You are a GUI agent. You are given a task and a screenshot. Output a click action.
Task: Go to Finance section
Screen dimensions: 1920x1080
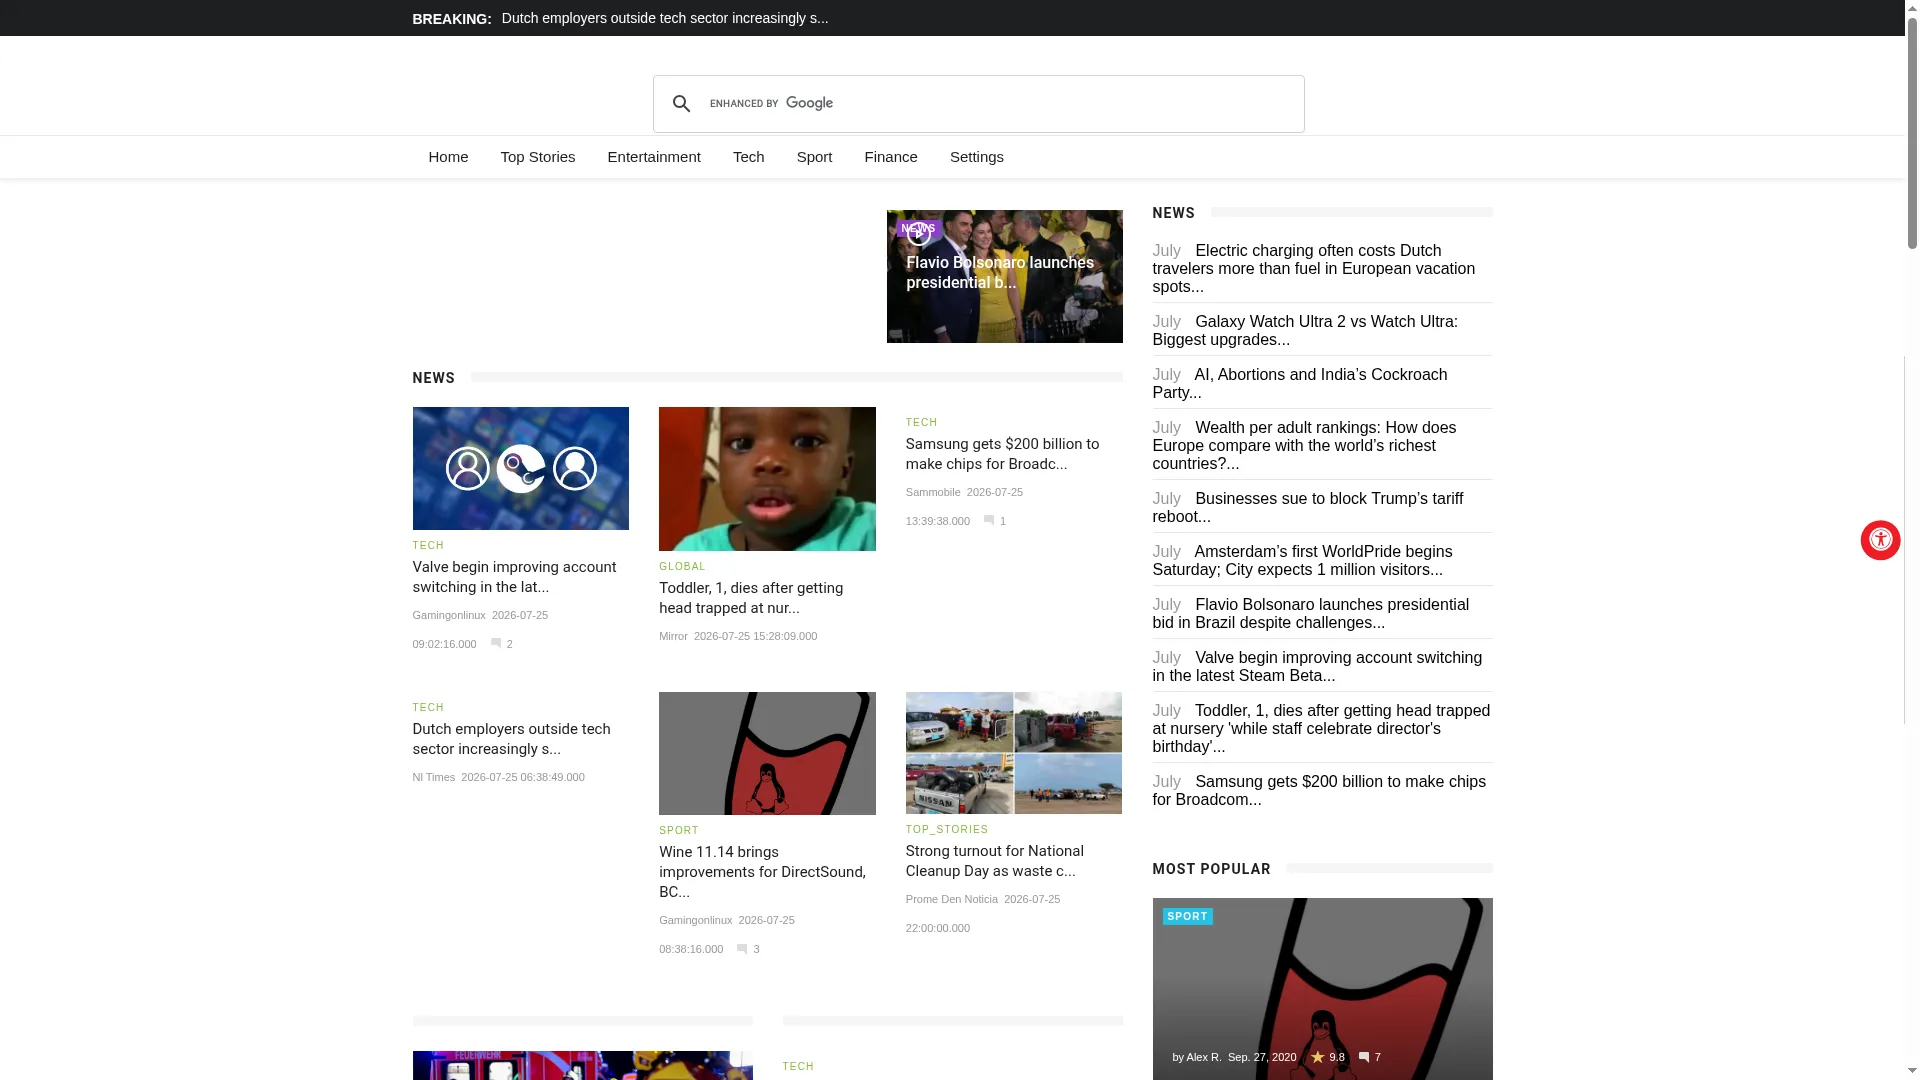click(x=891, y=157)
